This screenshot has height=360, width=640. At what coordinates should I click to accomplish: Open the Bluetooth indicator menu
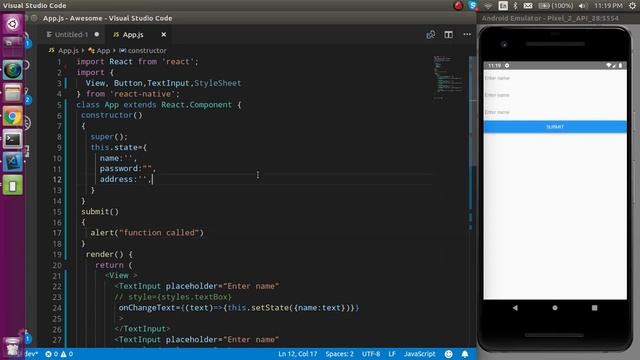click(x=516, y=6)
